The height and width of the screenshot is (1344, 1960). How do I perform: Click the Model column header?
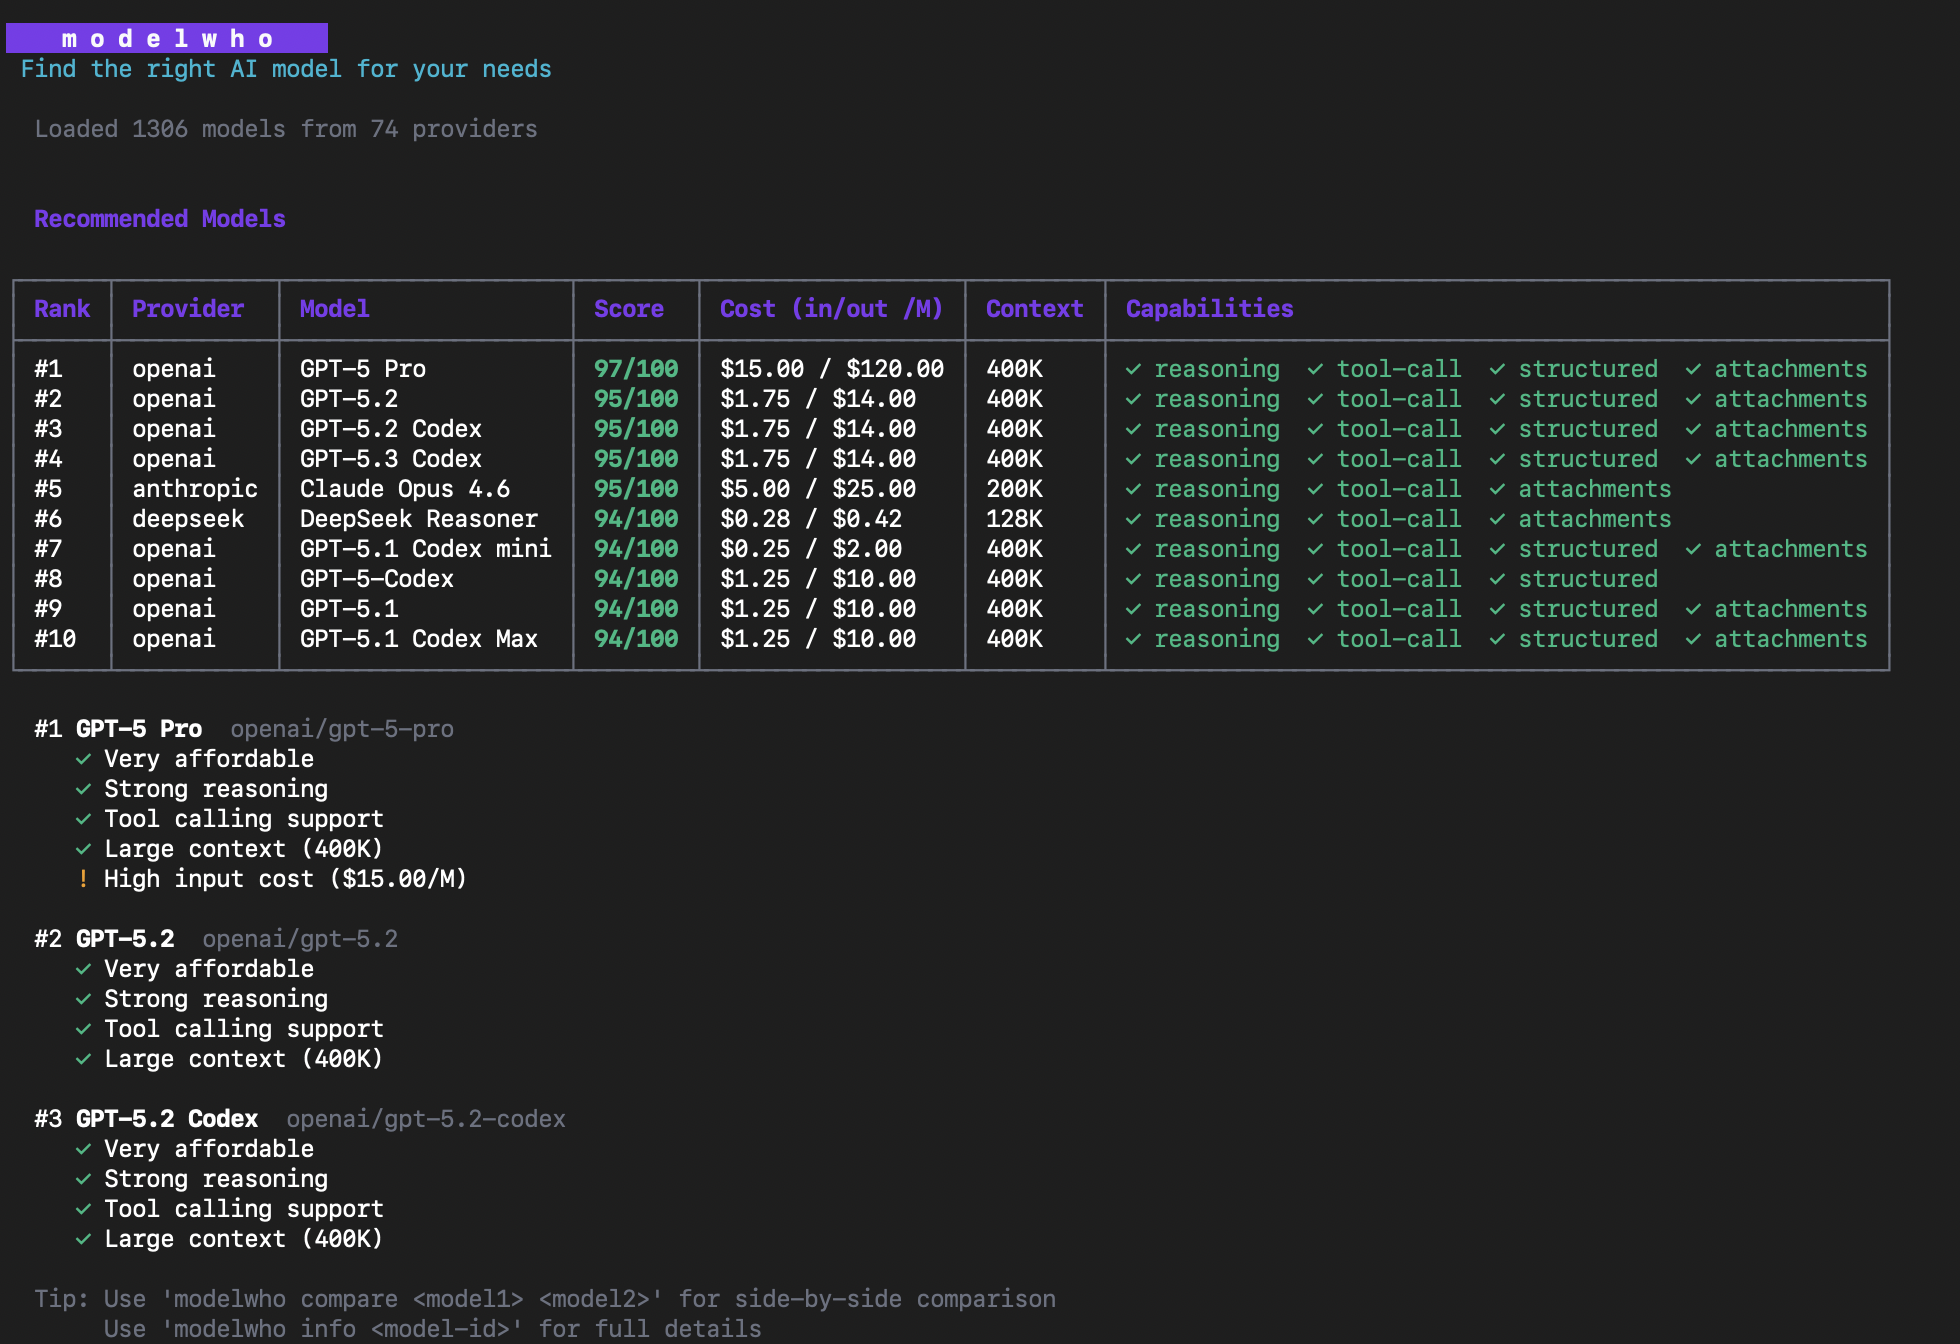pos(335,309)
